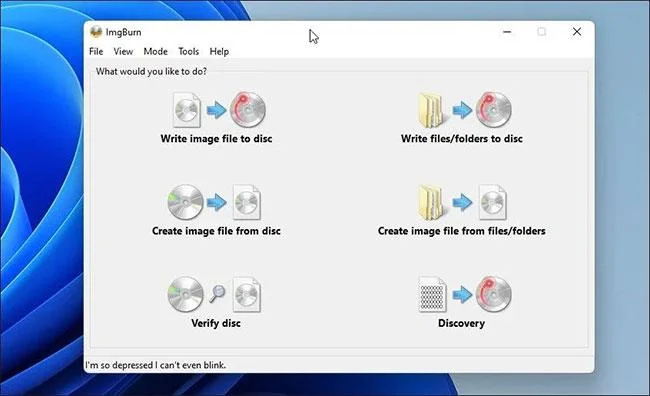The height and width of the screenshot is (396, 650).
Task: Open the Tools menu
Action: coord(189,51)
